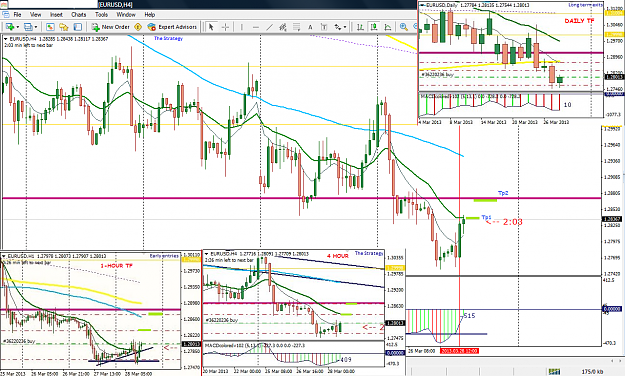Click the EURUSD,H4 window title text
This screenshot has width=625, height=376.
pos(116,4)
